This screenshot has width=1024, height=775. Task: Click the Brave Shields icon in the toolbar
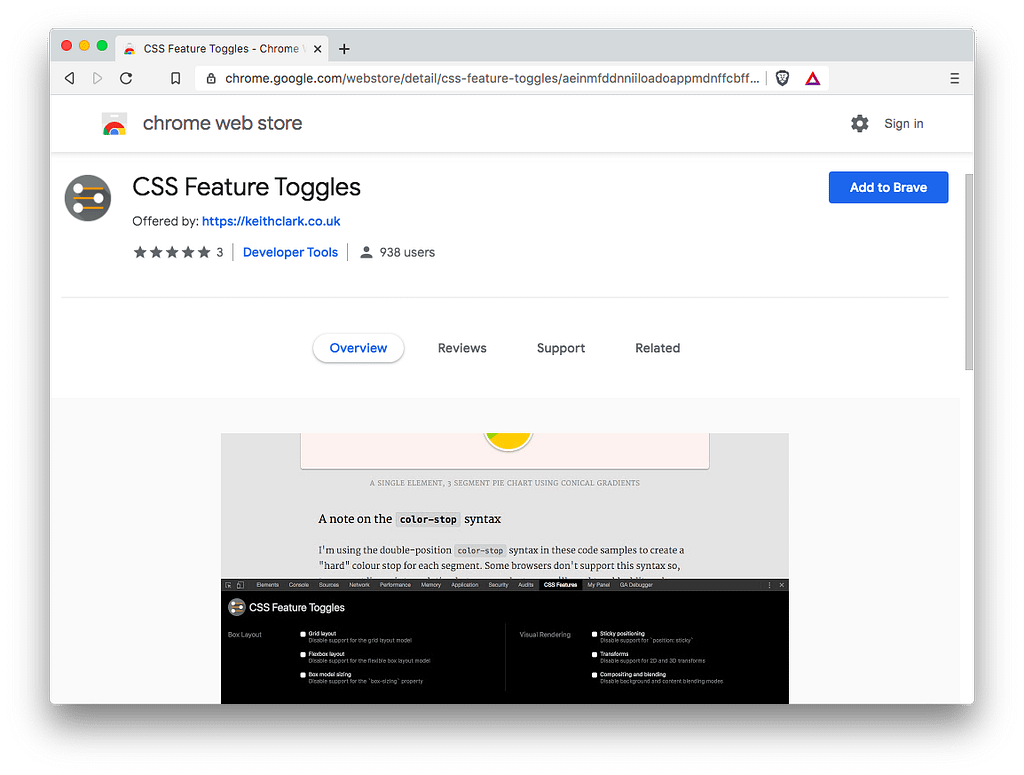(x=782, y=76)
